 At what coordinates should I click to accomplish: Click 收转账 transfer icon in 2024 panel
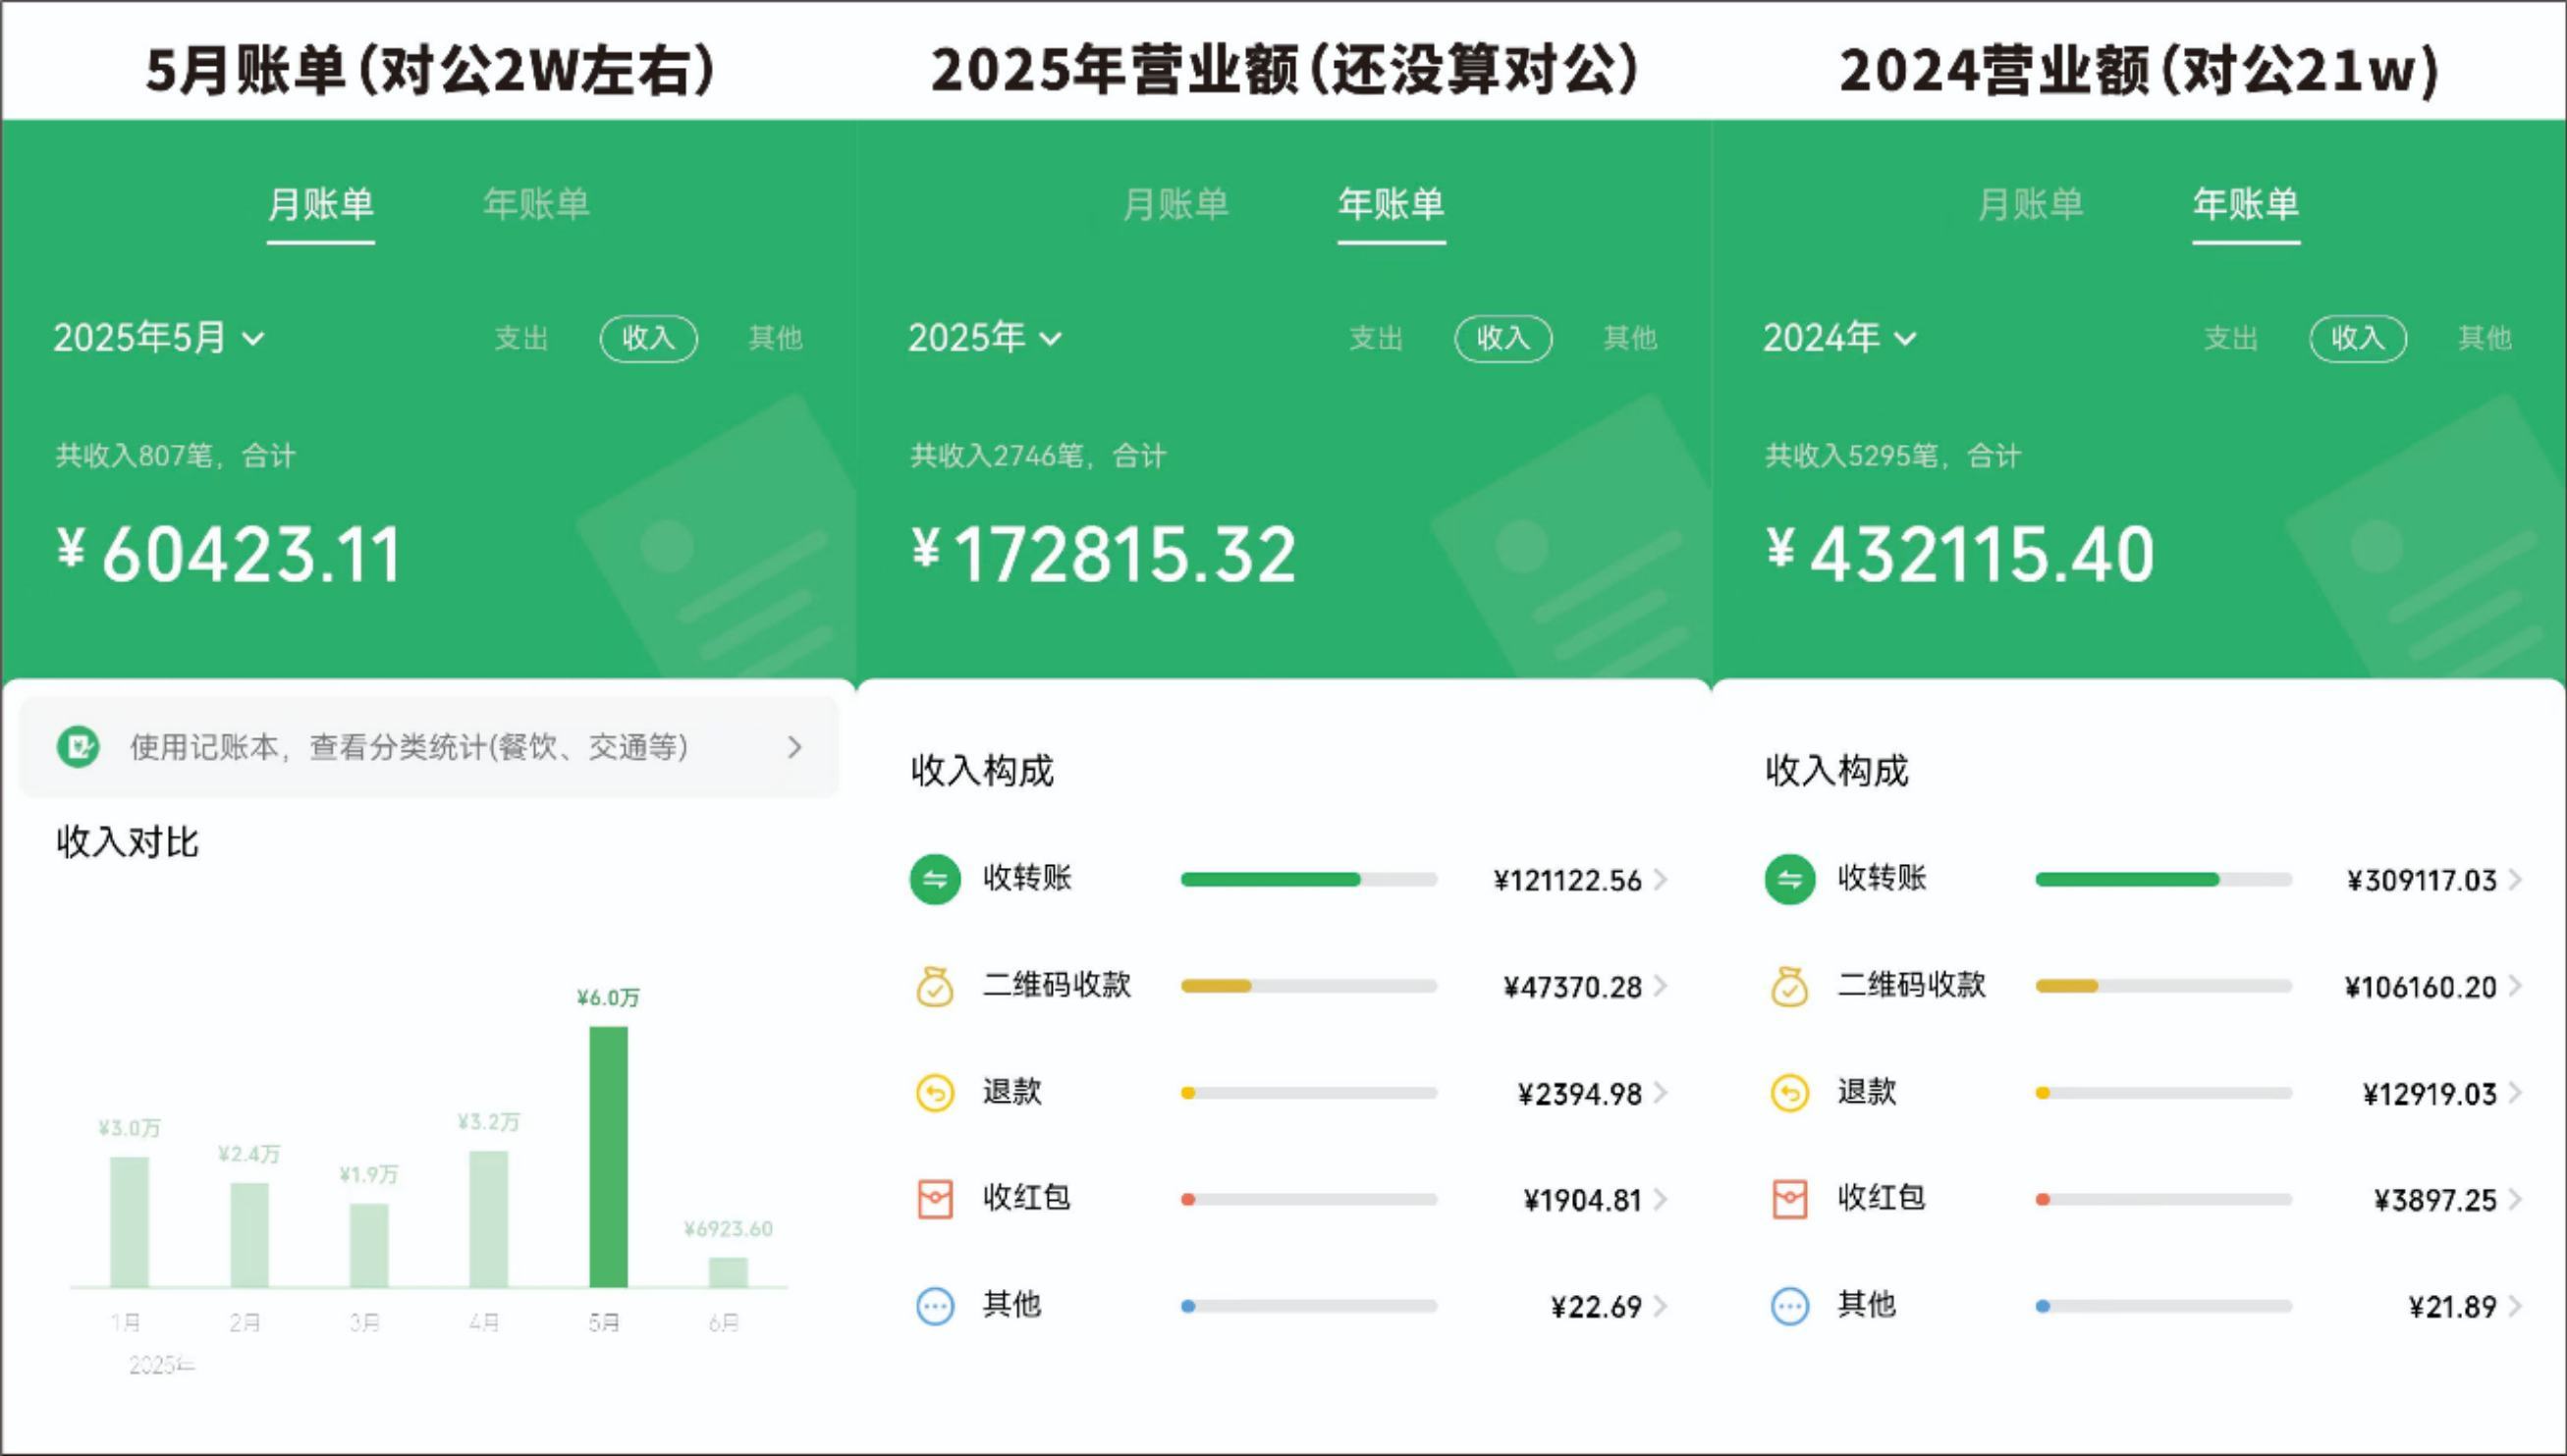pos(1790,880)
